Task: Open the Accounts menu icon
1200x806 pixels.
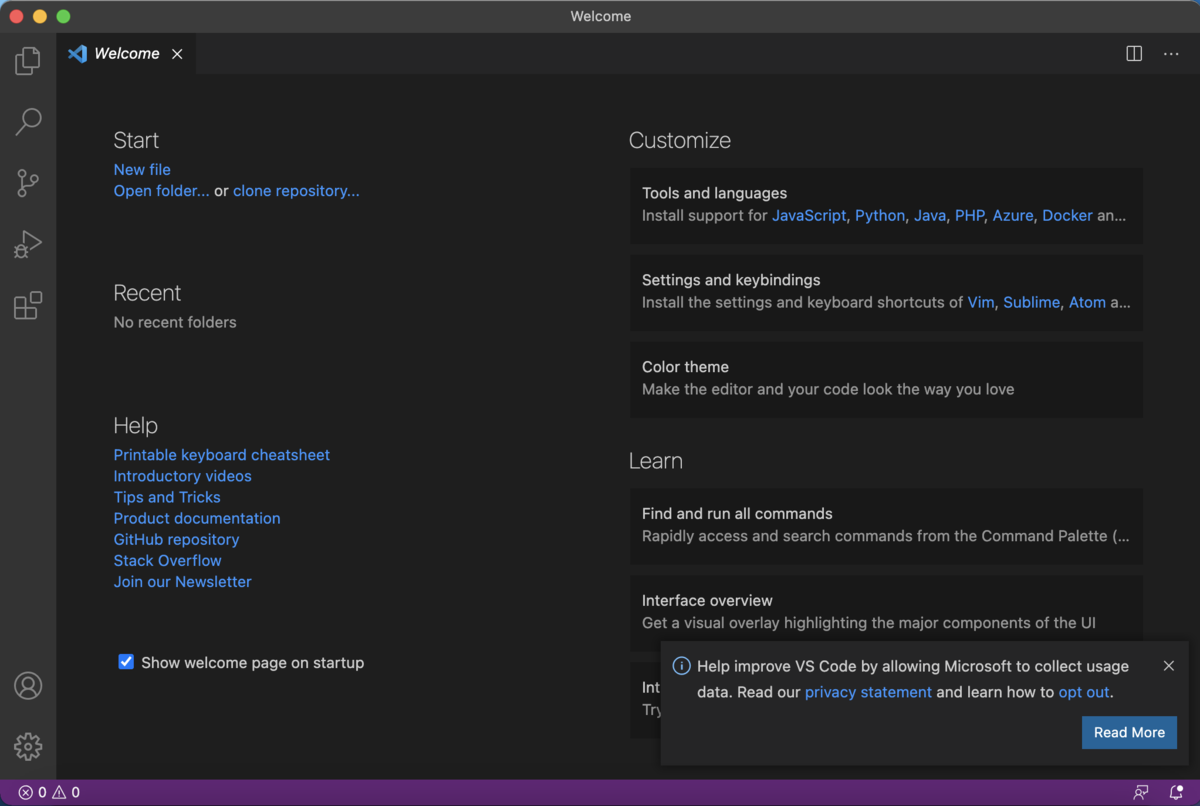Action: pyautogui.click(x=28, y=686)
